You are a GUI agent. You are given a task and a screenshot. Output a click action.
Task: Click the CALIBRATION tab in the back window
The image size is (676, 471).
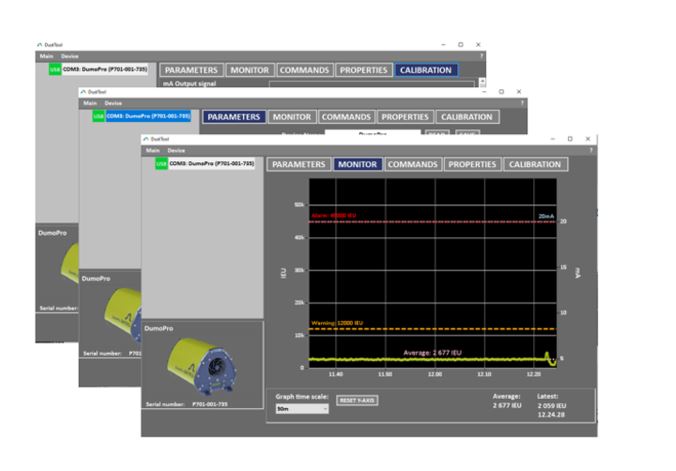tap(426, 70)
